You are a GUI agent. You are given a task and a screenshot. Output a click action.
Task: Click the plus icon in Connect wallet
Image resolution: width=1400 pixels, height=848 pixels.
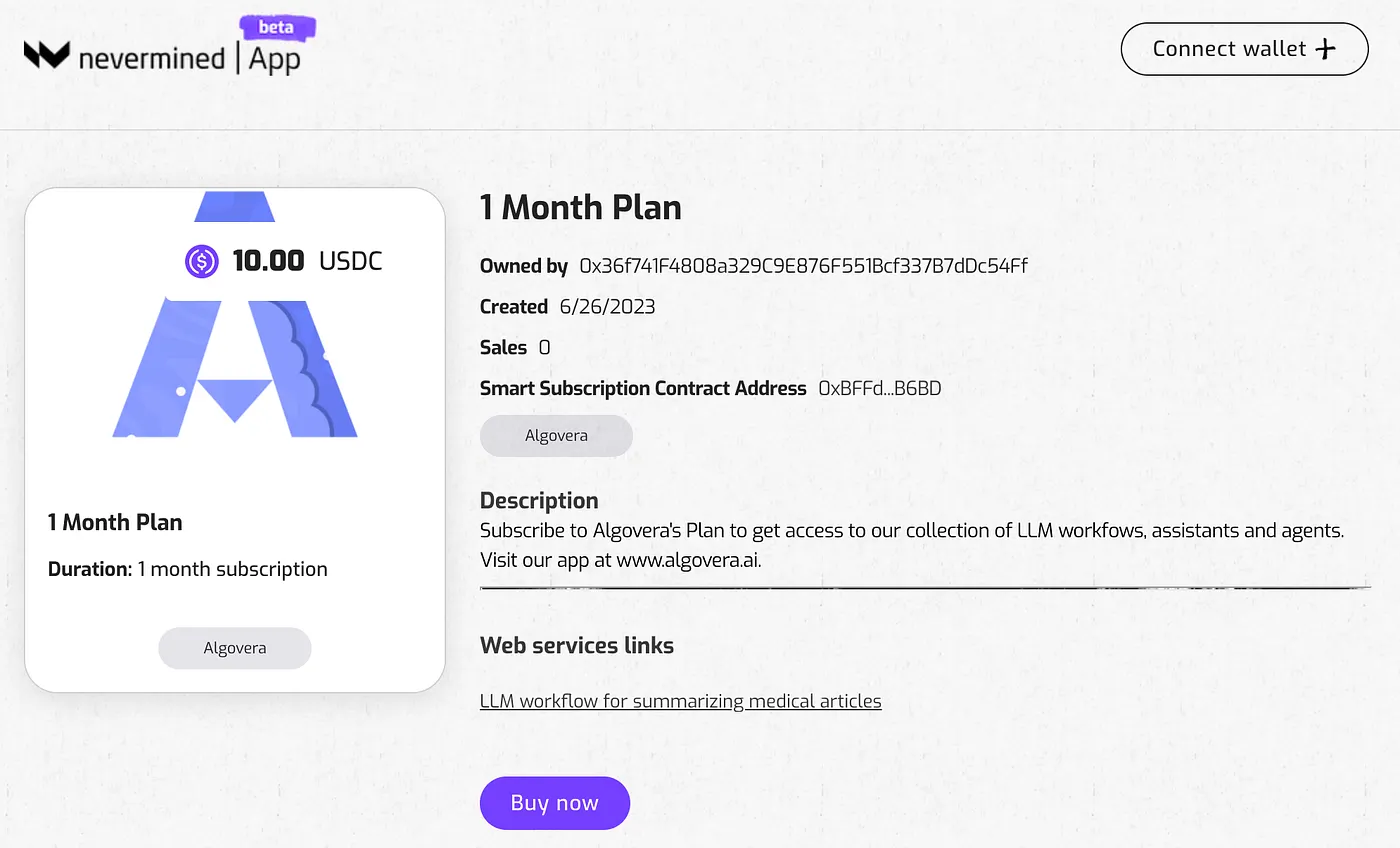click(x=1325, y=49)
